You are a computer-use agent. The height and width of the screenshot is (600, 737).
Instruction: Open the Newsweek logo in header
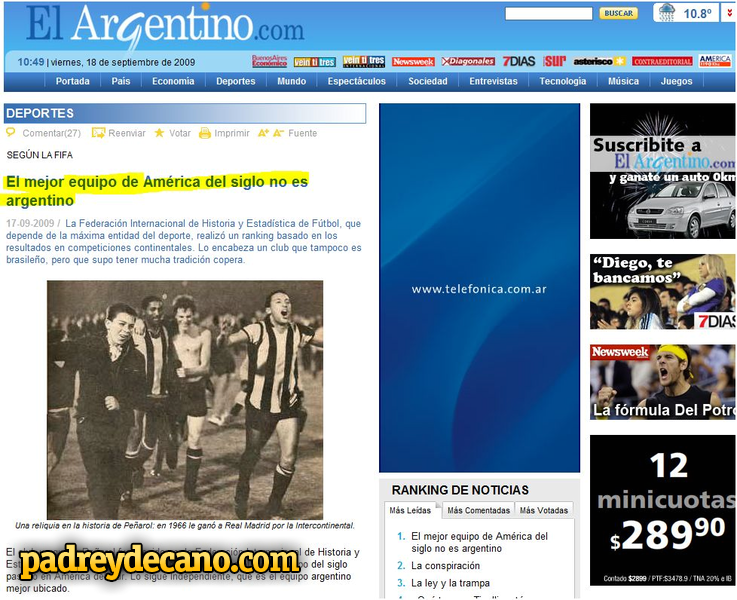pos(413,62)
